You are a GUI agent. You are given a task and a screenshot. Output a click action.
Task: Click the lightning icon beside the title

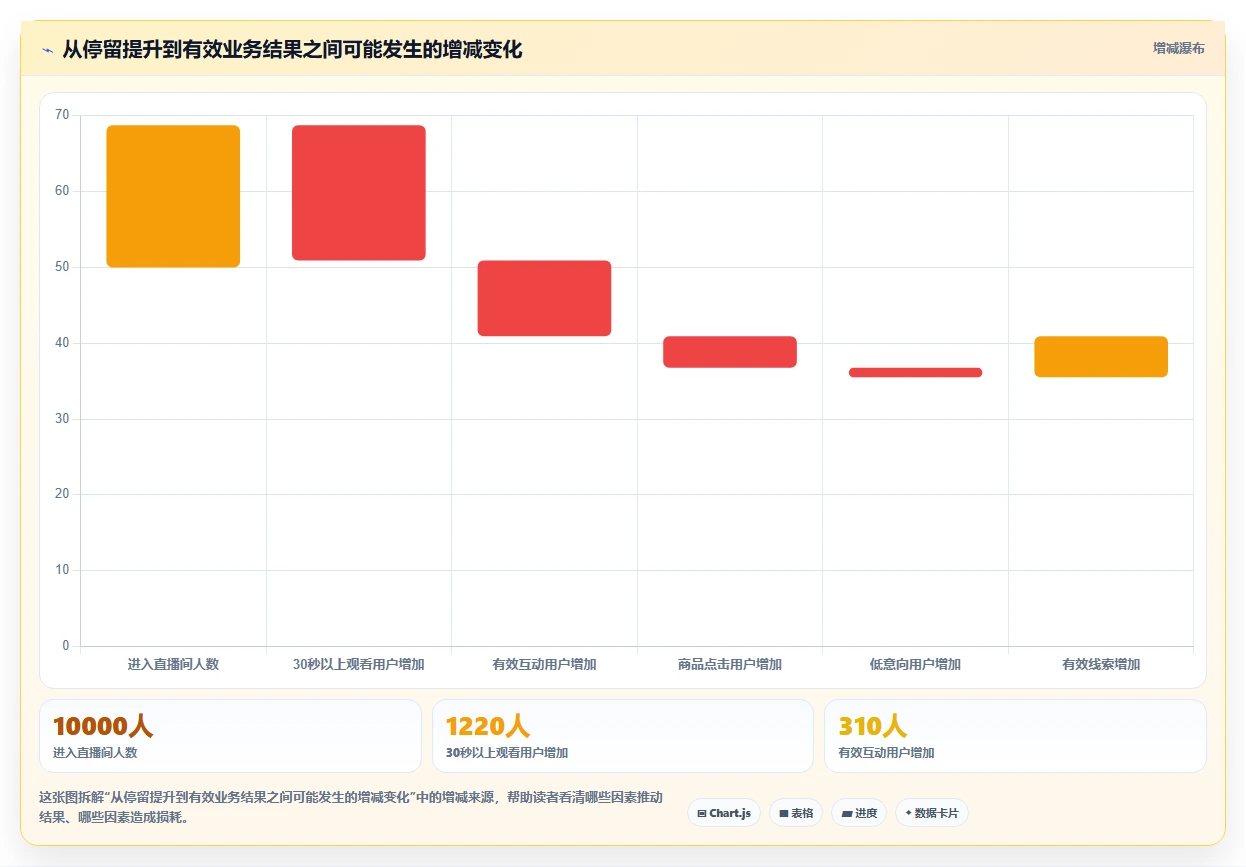pos(48,50)
